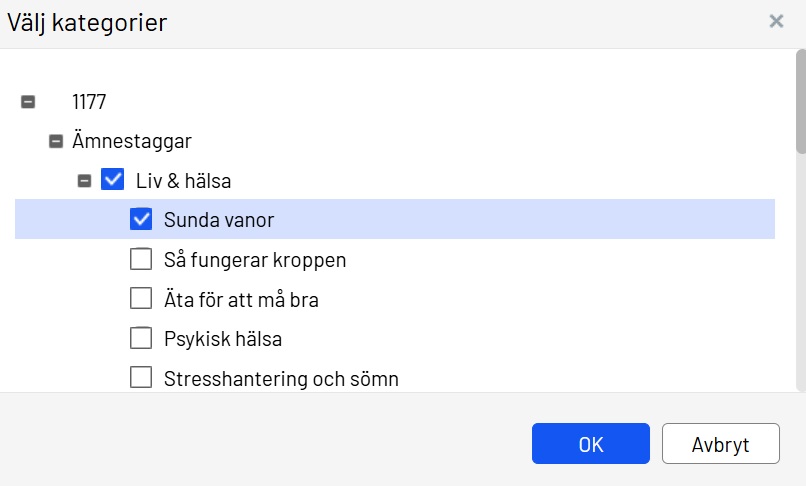Select the Ämnestaggar tree label
Image resolution: width=806 pixels, height=486 pixels.
(131, 141)
